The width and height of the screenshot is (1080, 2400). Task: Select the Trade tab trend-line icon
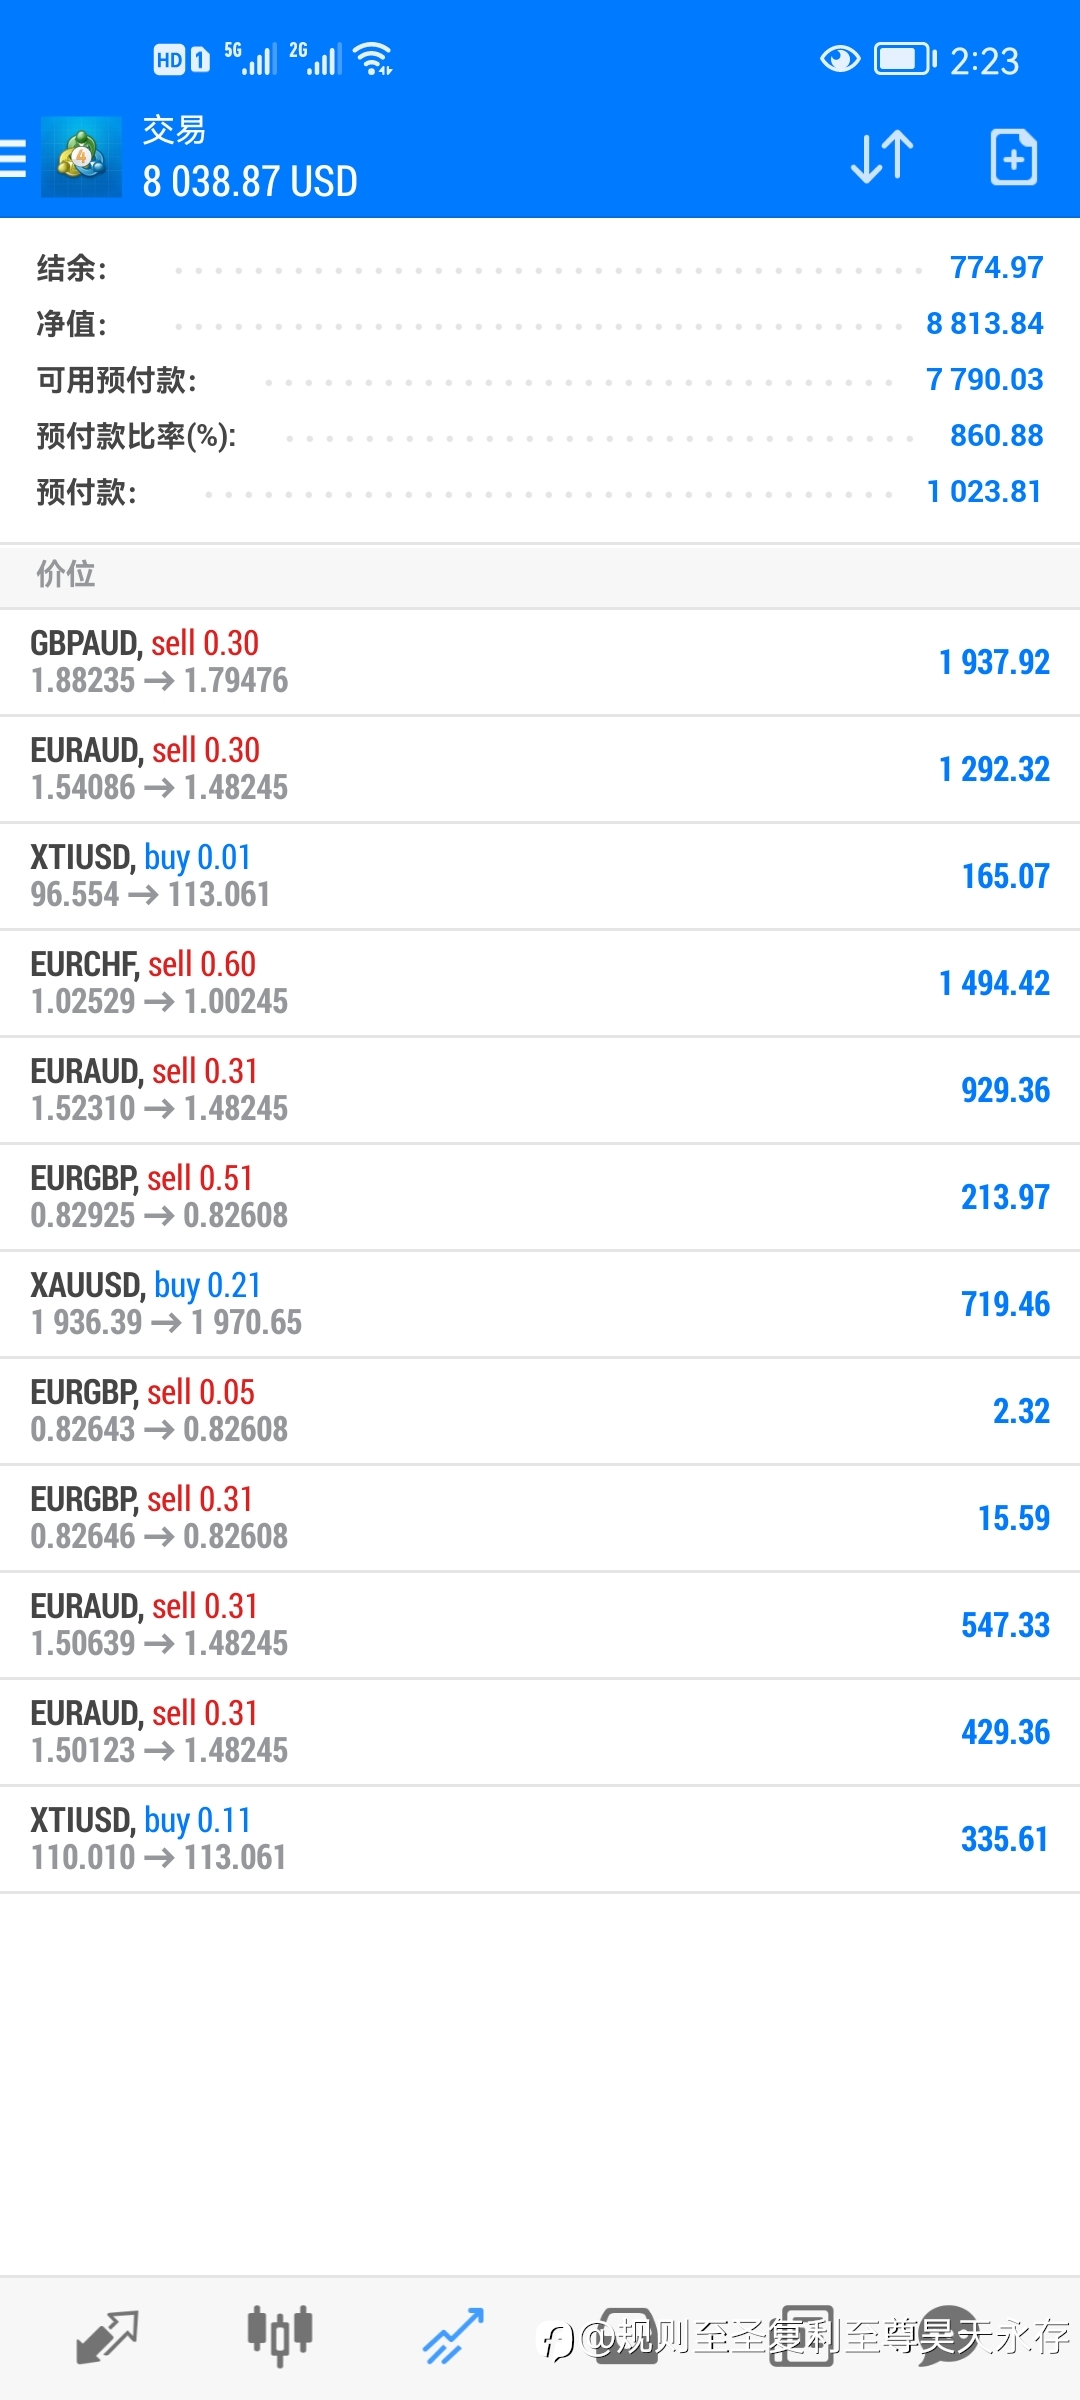[453, 2338]
